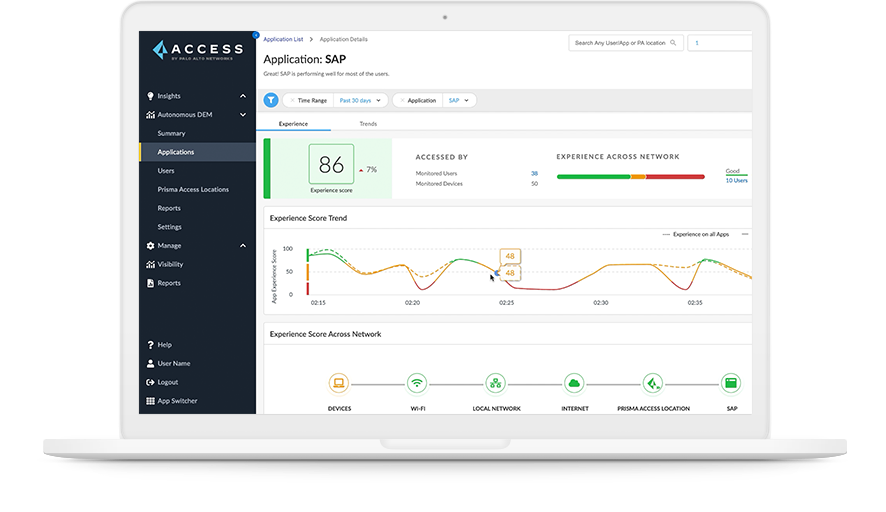Expand the Insights section chevron

[x=243, y=96]
